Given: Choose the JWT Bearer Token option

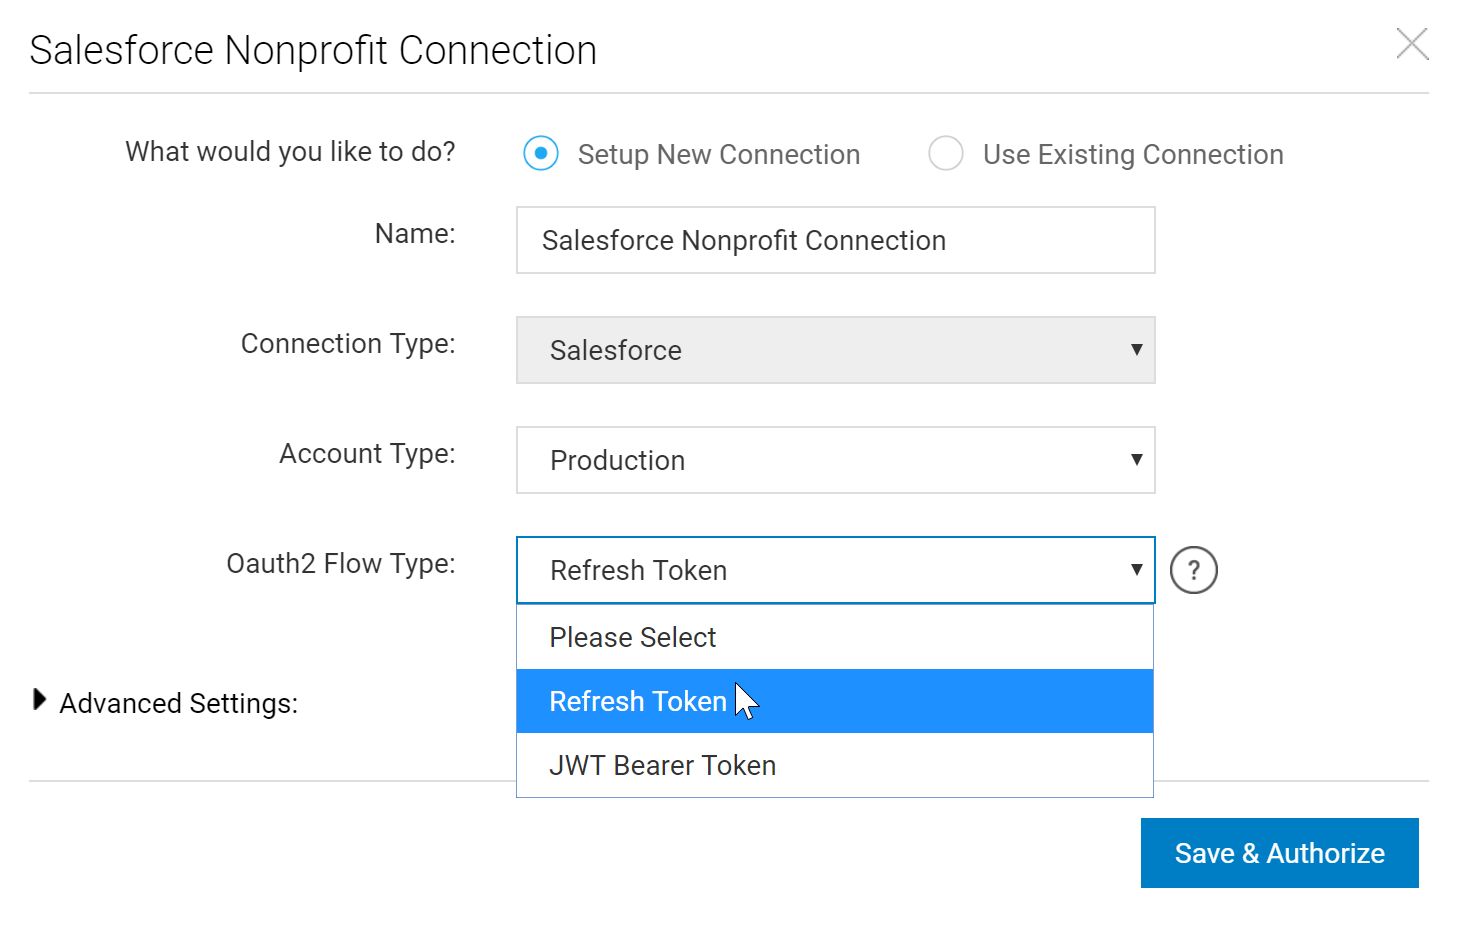Looking at the screenshot, I should [x=835, y=765].
